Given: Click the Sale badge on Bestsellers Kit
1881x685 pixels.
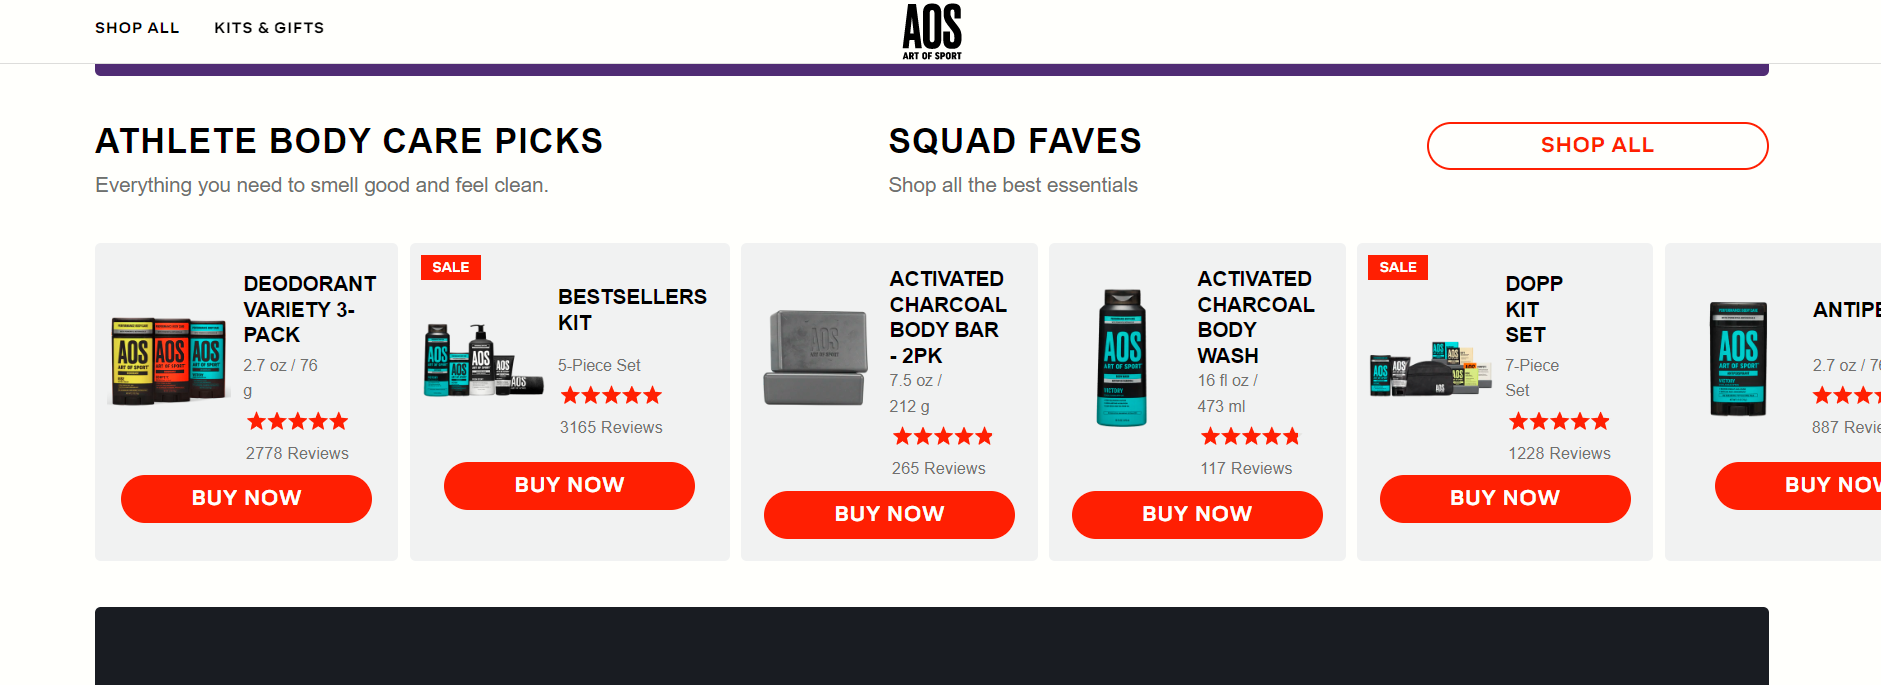Looking at the screenshot, I should 451,267.
